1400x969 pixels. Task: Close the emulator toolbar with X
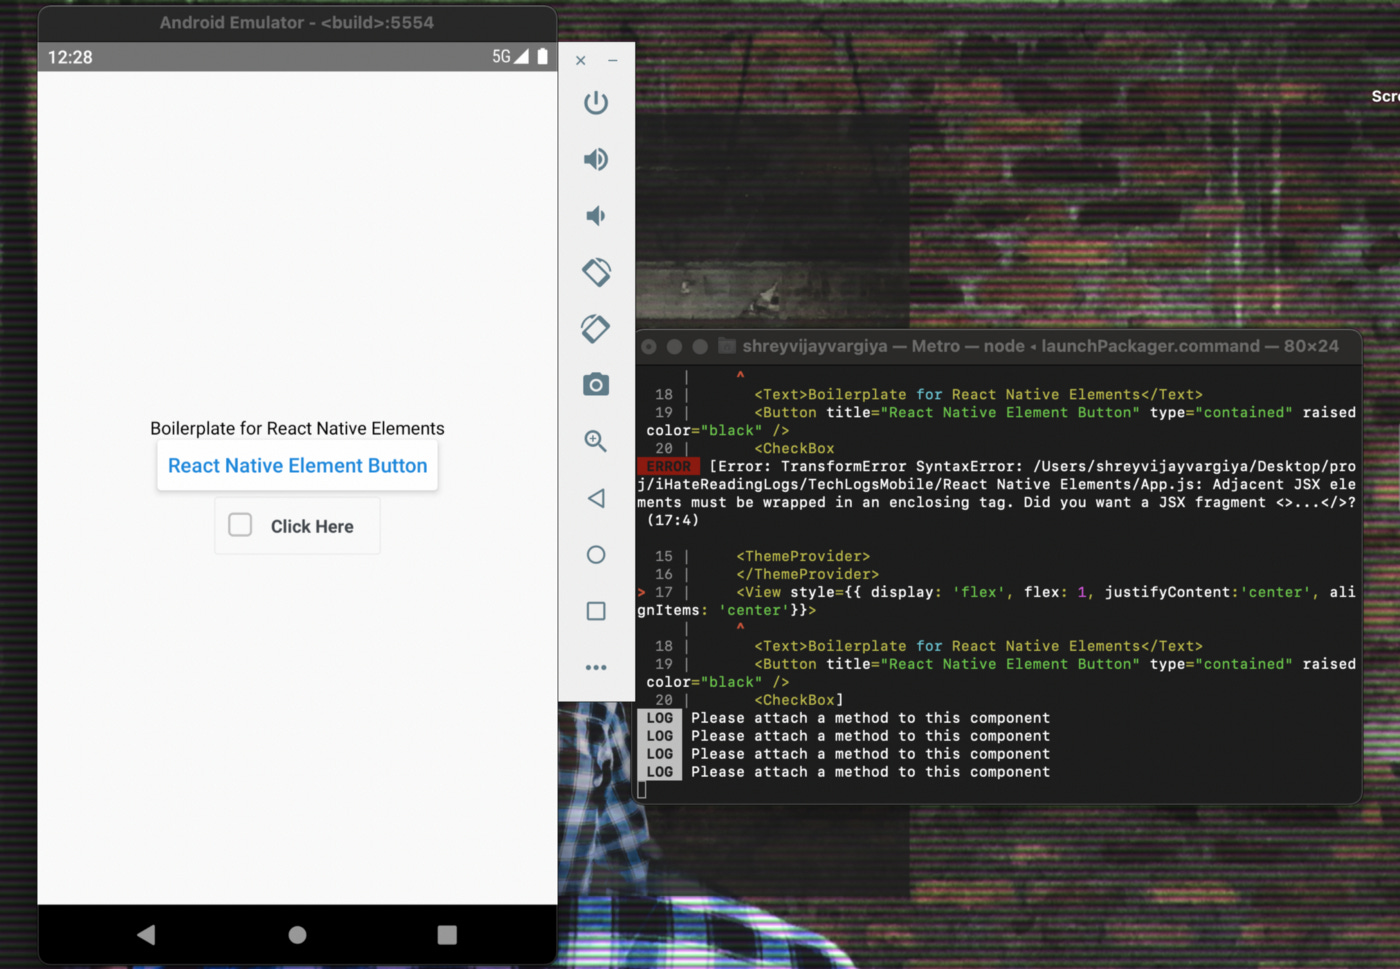coord(581,61)
